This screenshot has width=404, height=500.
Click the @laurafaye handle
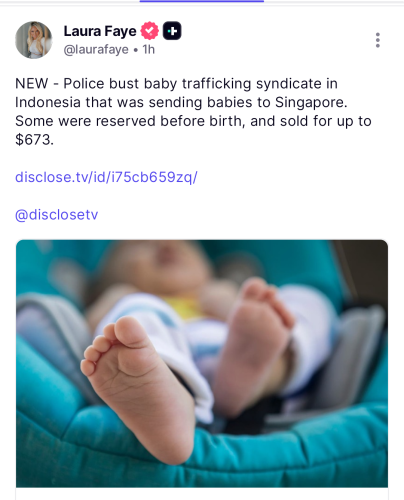[96, 49]
